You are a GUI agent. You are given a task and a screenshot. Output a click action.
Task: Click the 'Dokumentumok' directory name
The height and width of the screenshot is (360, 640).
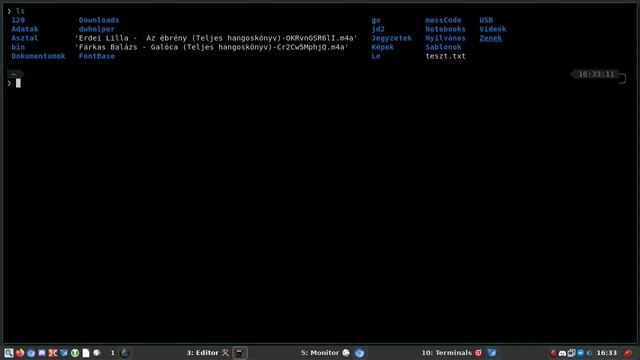(x=38, y=56)
